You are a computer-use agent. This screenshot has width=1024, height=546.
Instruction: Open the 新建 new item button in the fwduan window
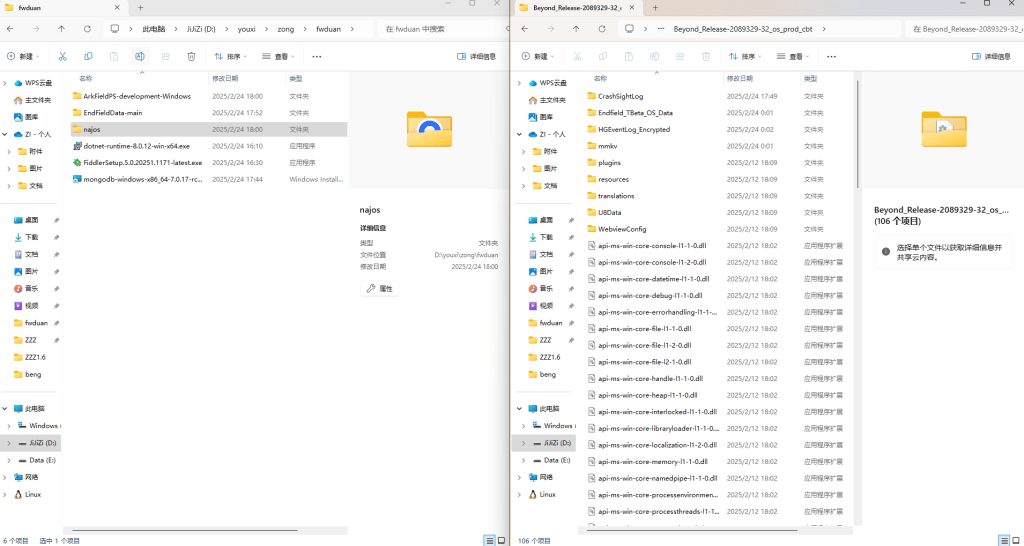[24, 57]
